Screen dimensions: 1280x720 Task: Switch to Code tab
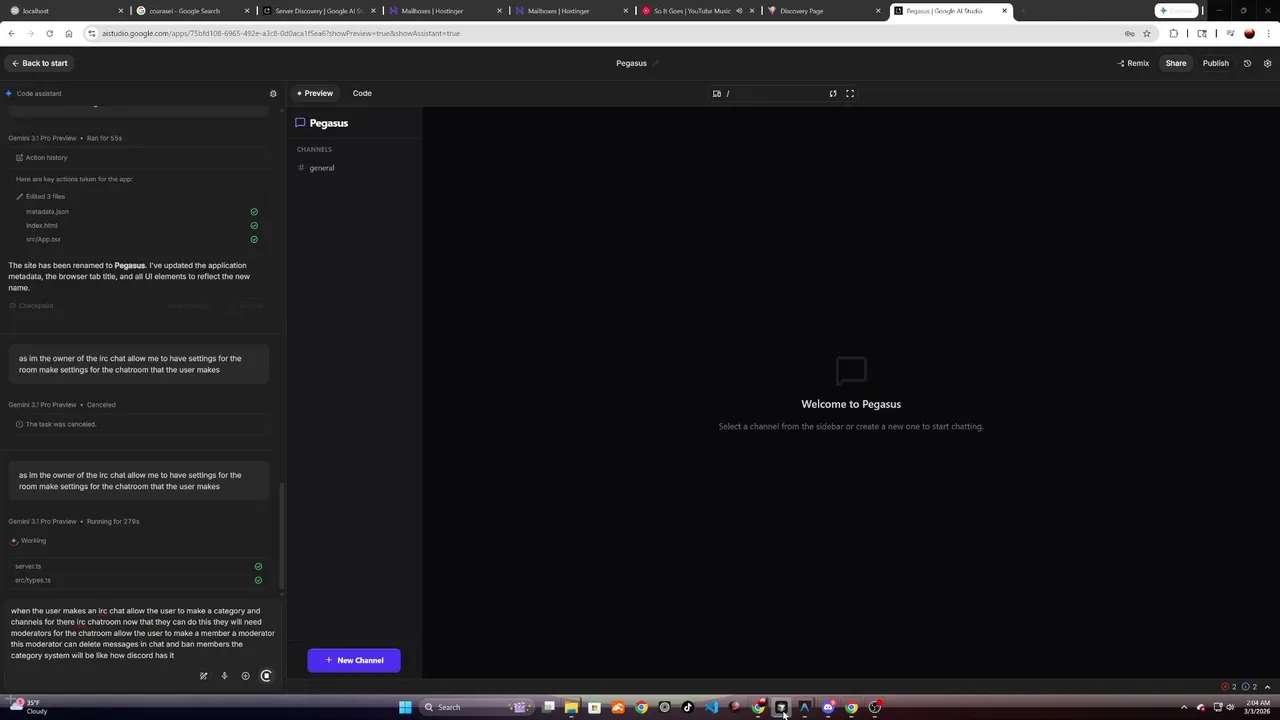[362, 93]
